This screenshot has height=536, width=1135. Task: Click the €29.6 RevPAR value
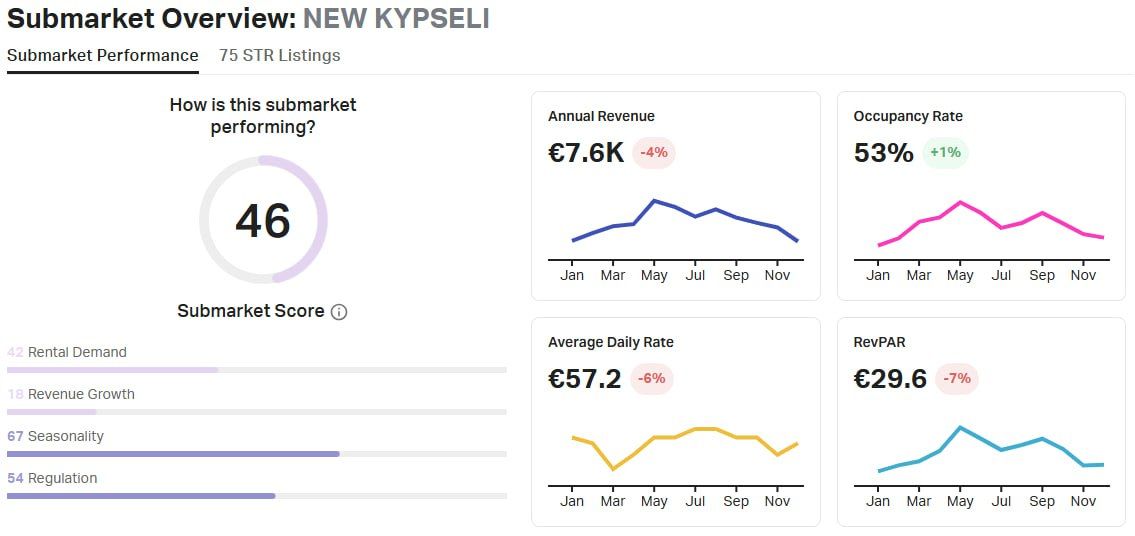890,379
